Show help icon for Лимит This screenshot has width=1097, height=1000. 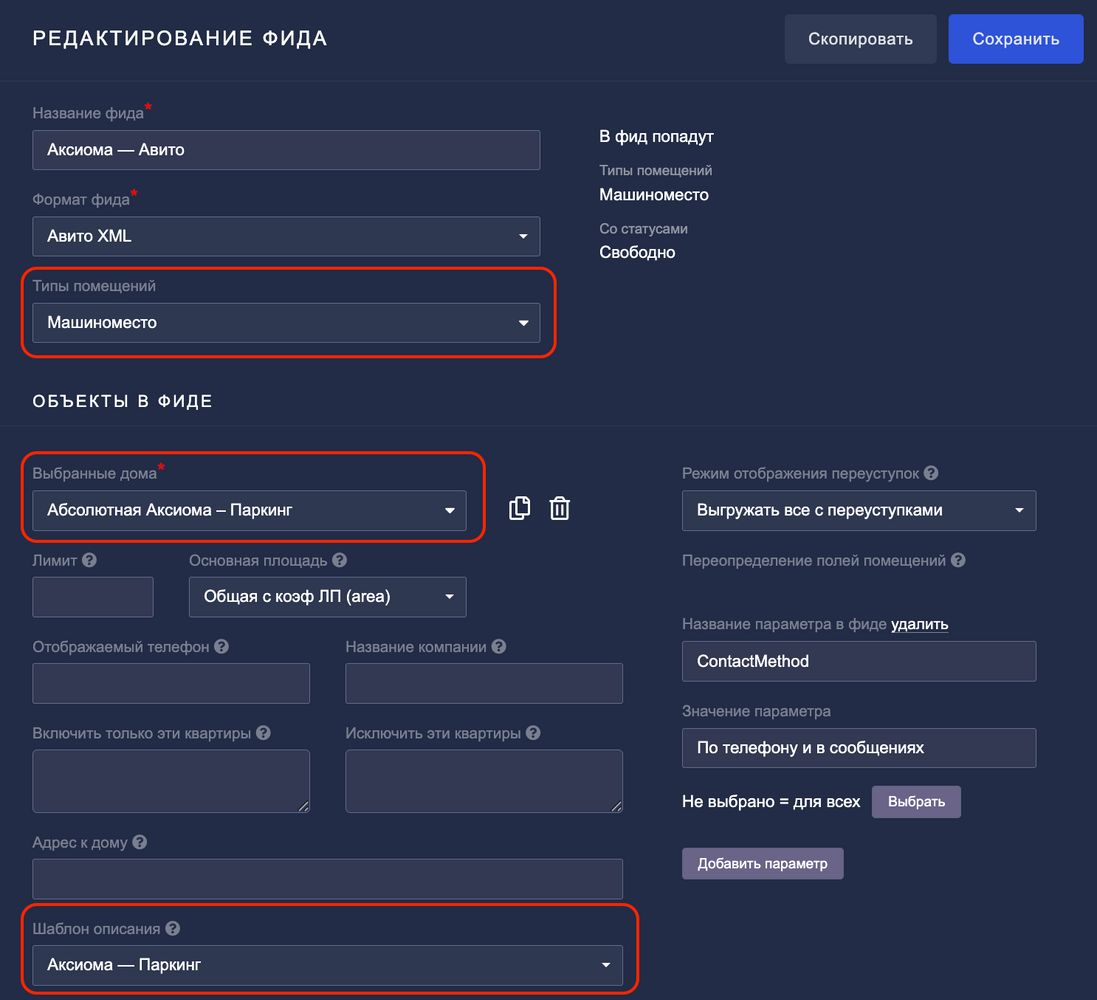coord(89,560)
